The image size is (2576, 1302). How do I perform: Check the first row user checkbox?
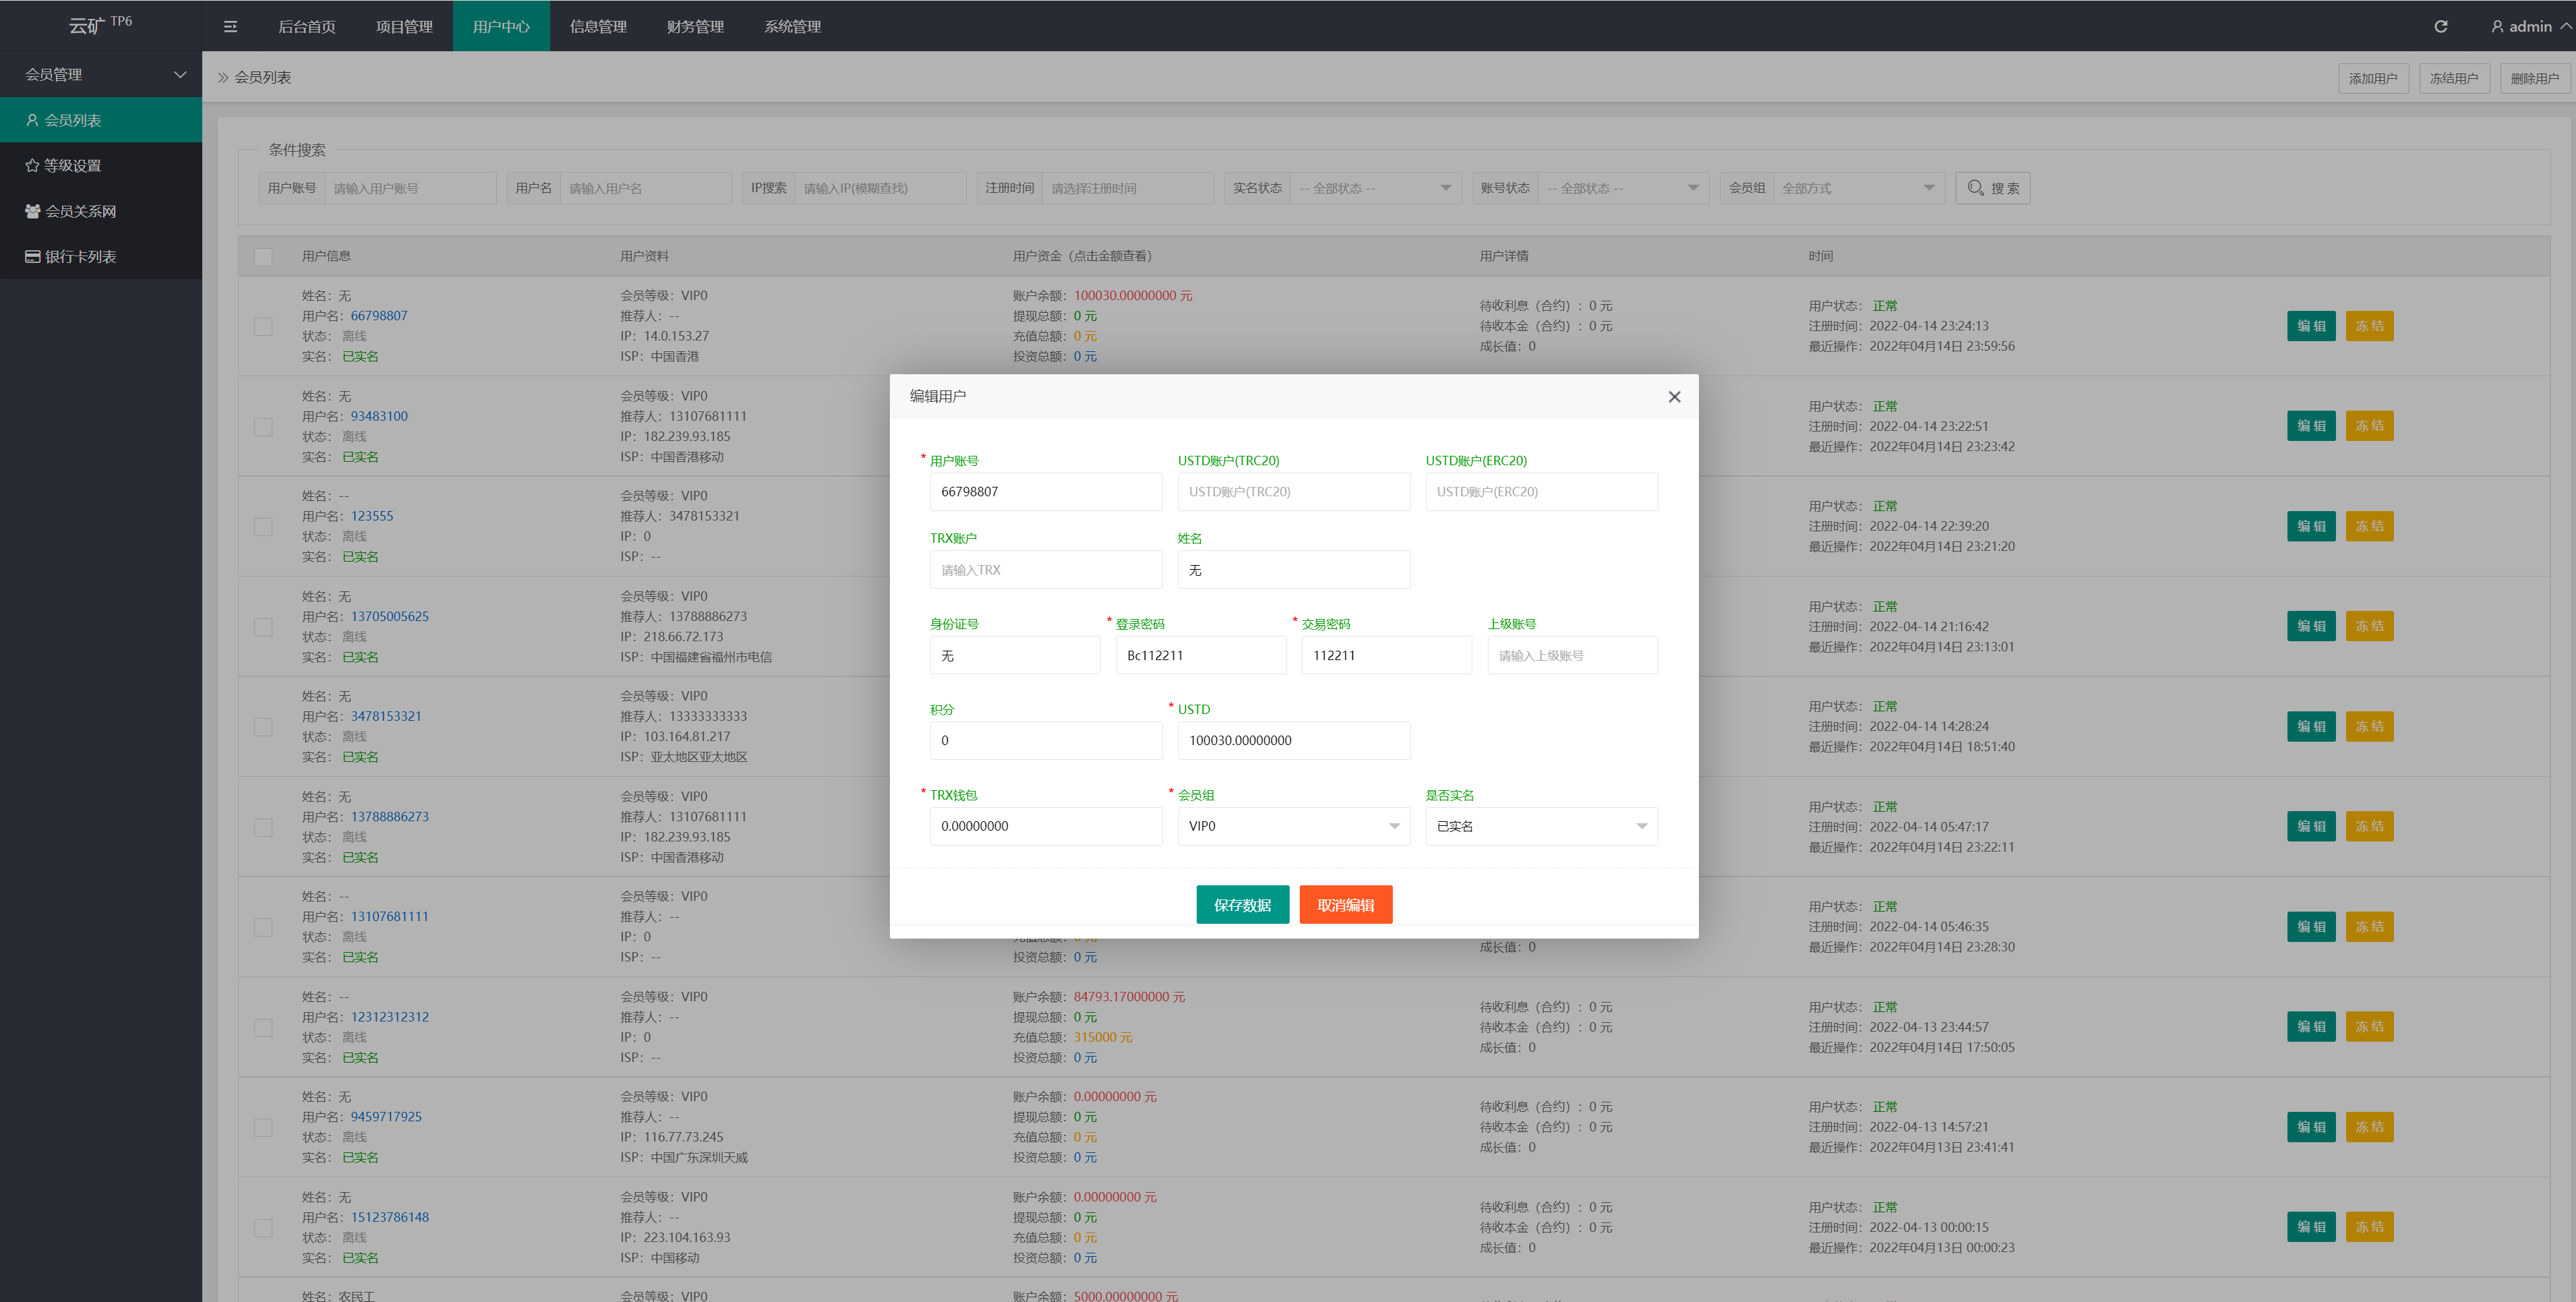264,327
